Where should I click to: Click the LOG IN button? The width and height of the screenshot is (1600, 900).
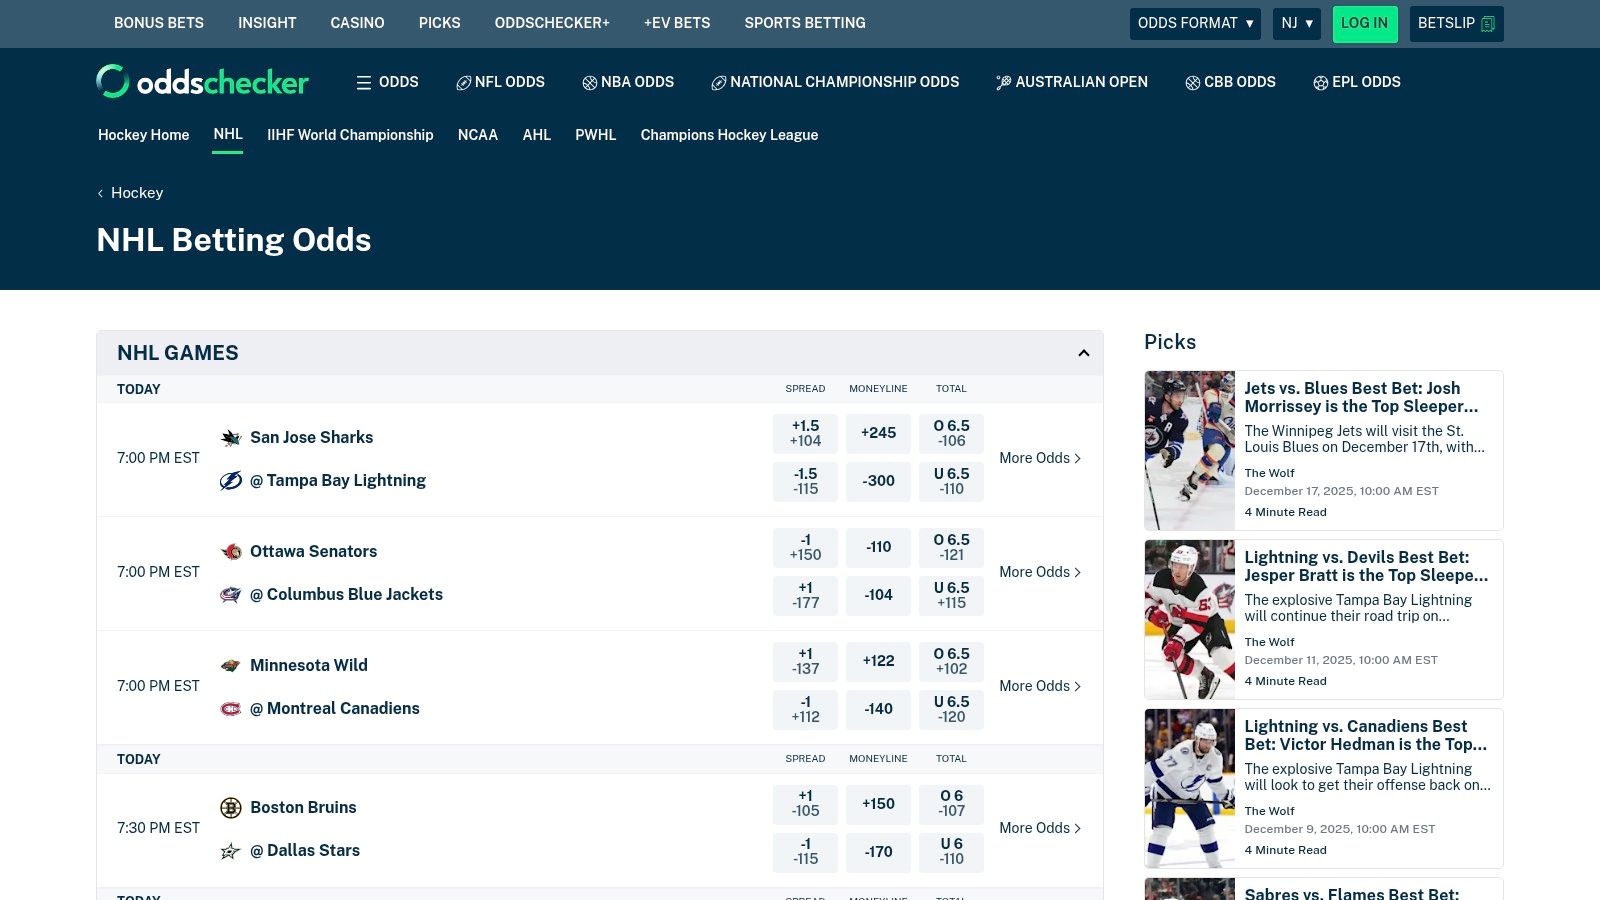[1365, 23]
